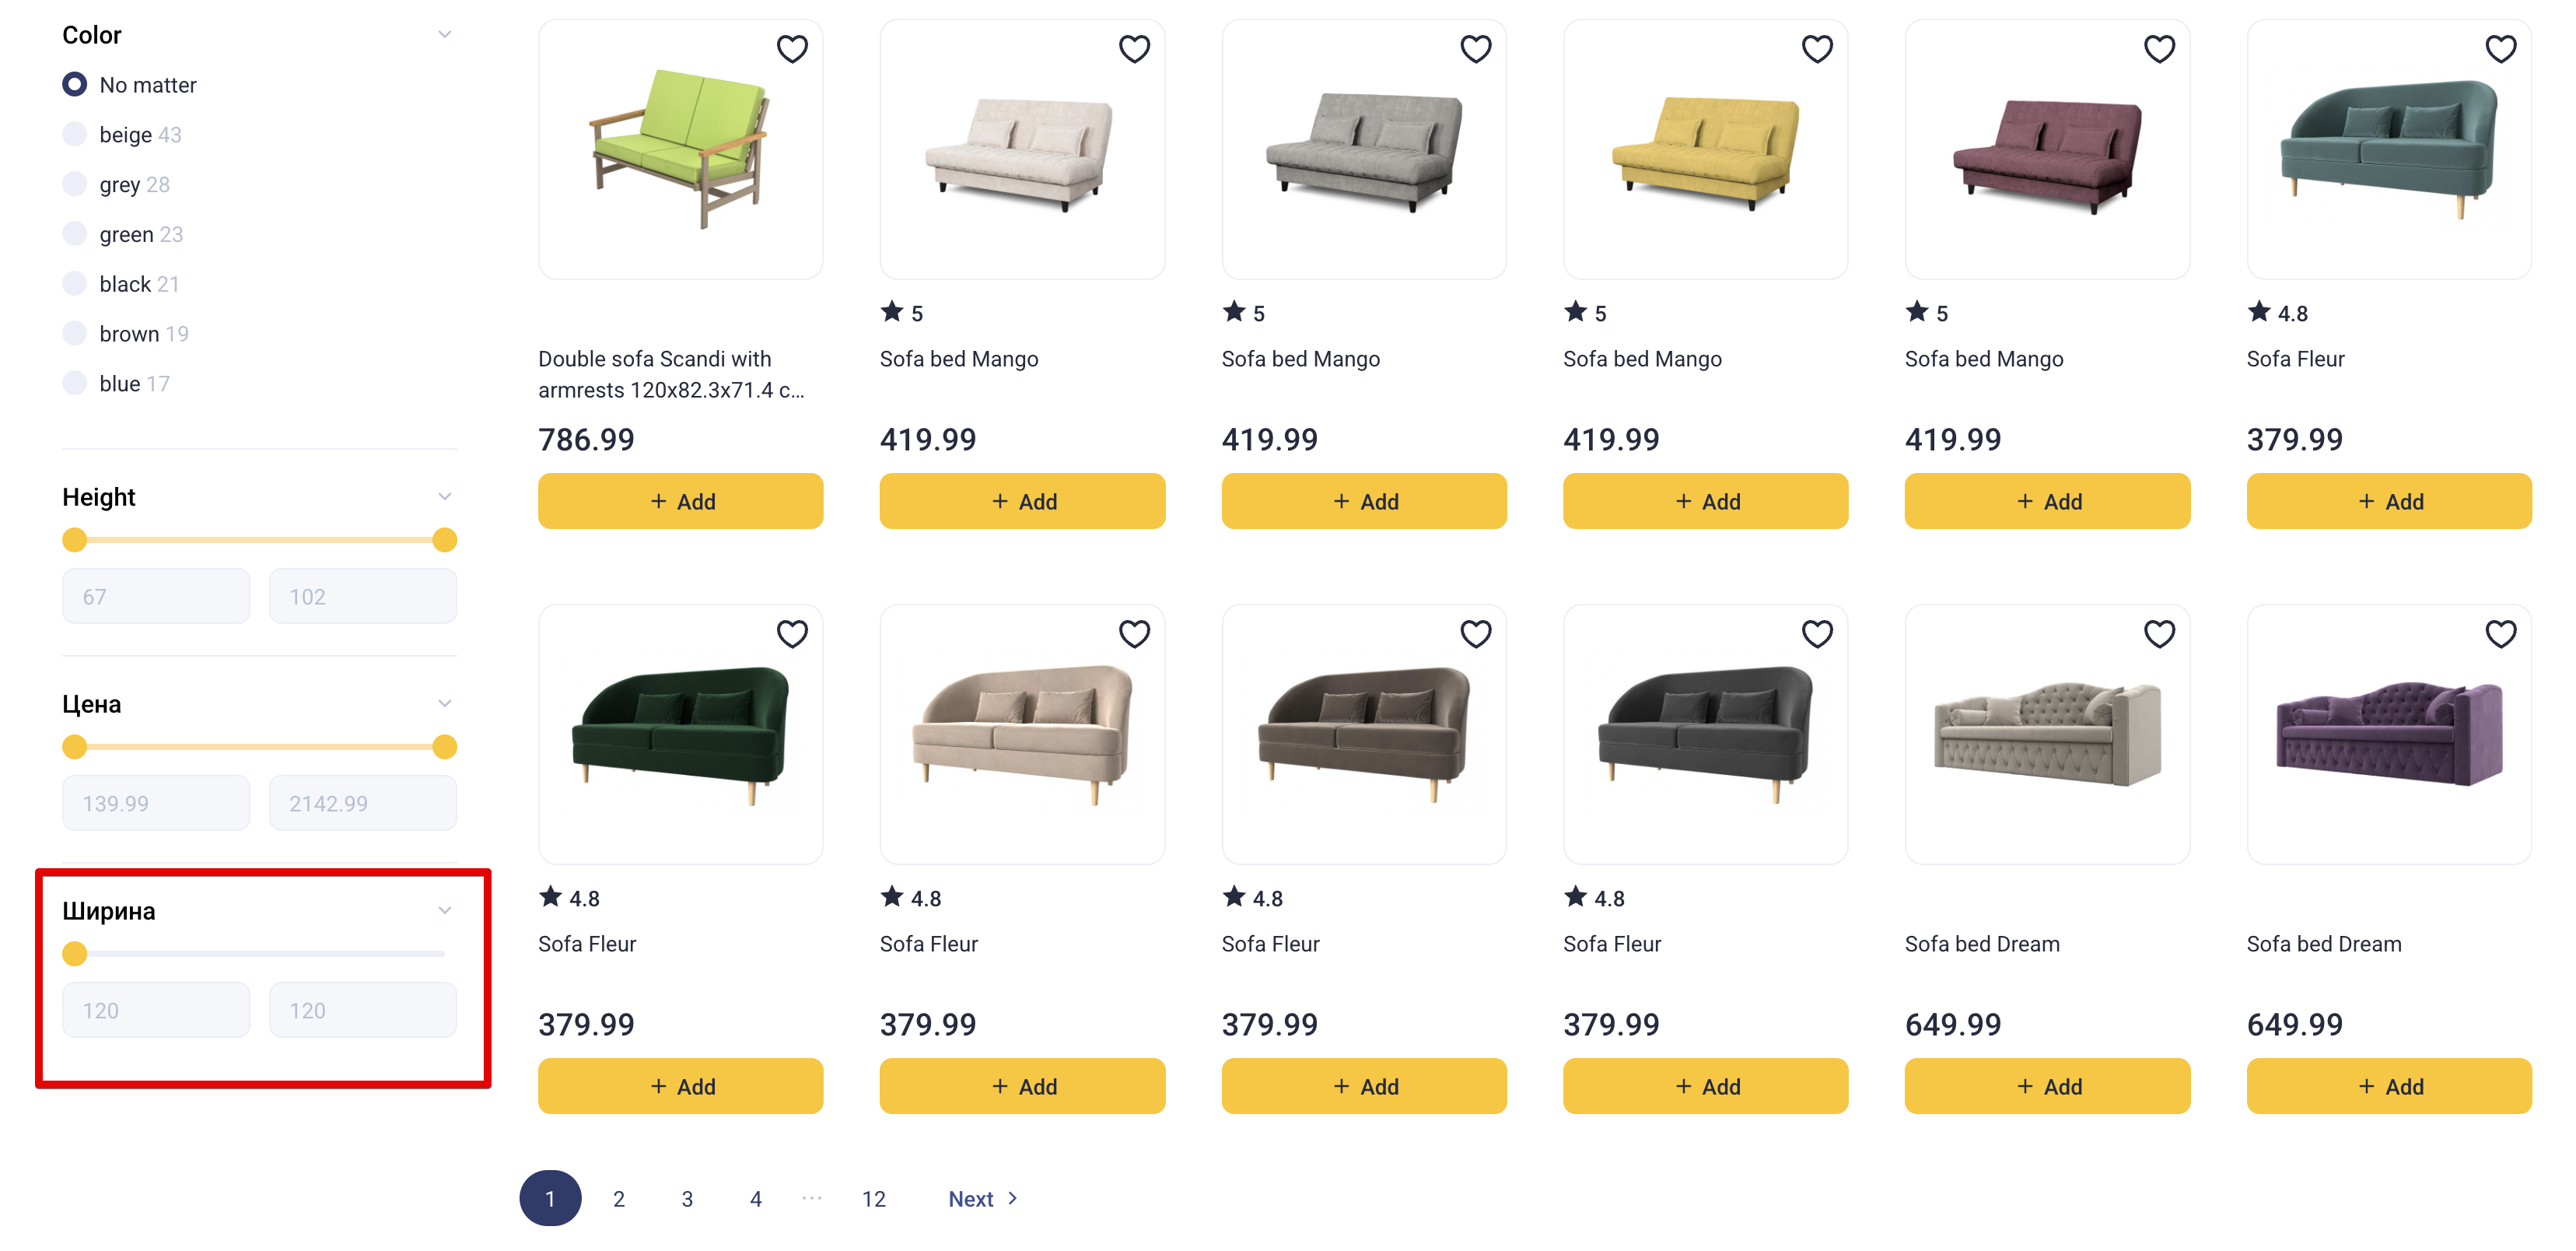The image size is (2576, 1251).
Task: Go to page 2 of results
Action: point(619,1199)
